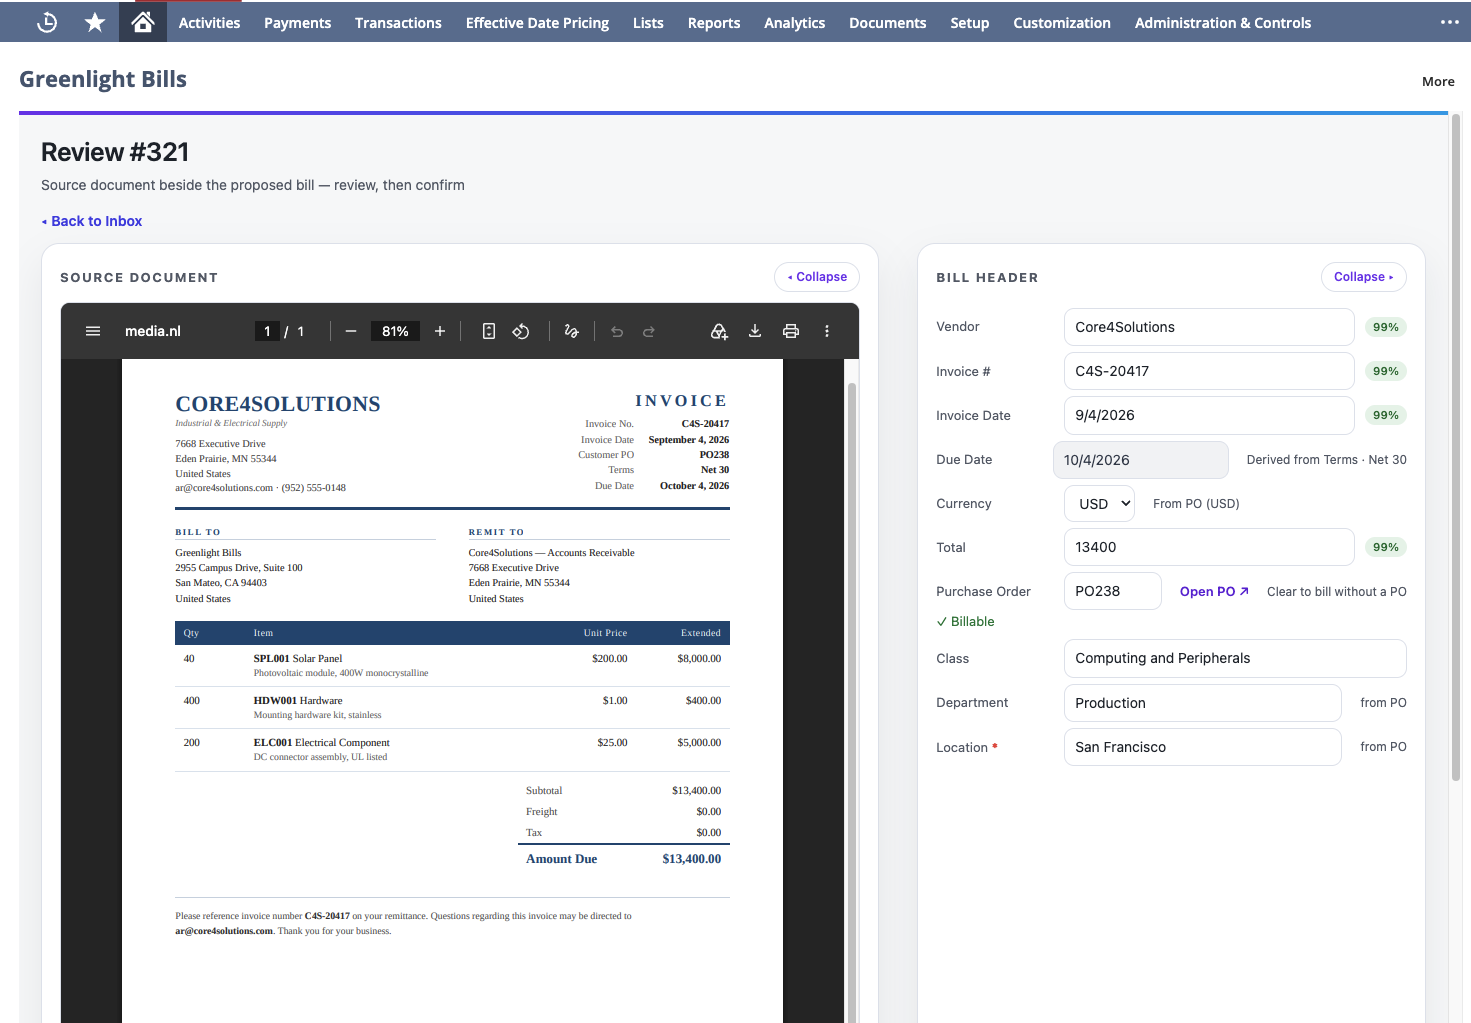Zoom out the PDF document
Image resolution: width=1471 pixels, height=1023 pixels.
pyautogui.click(x=351, y=331)
